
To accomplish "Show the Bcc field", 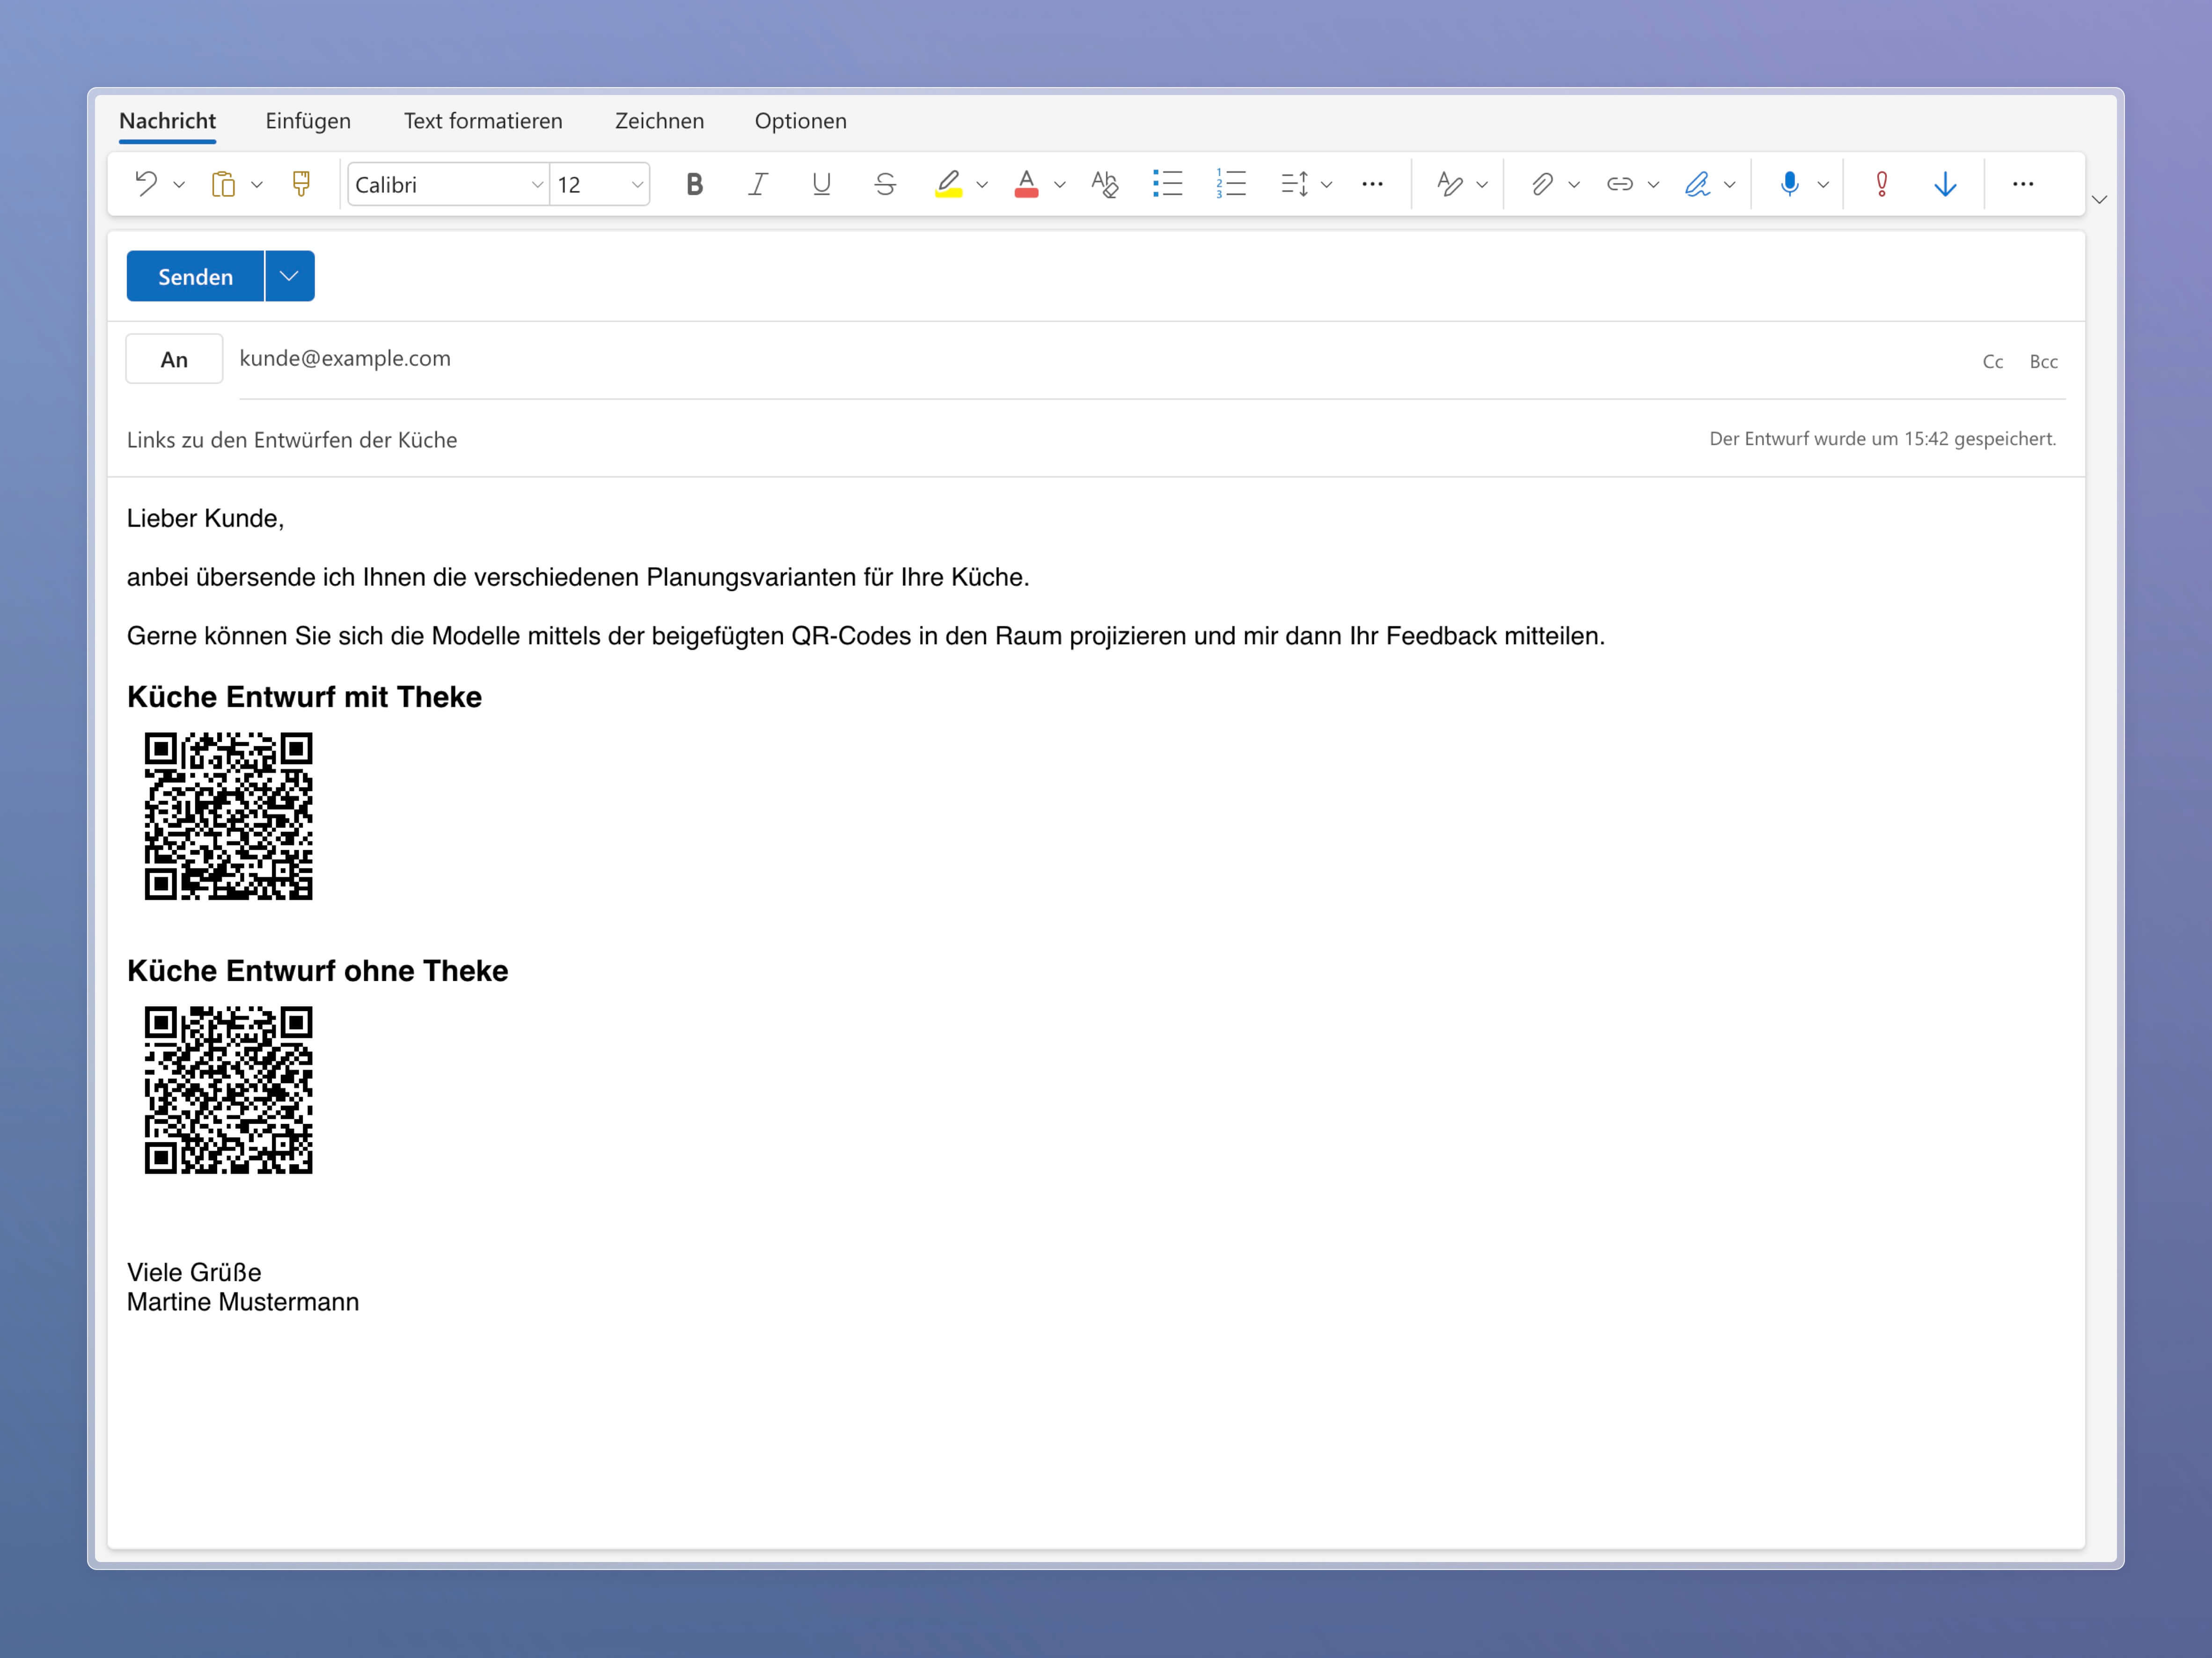I will click(2043, 361).
